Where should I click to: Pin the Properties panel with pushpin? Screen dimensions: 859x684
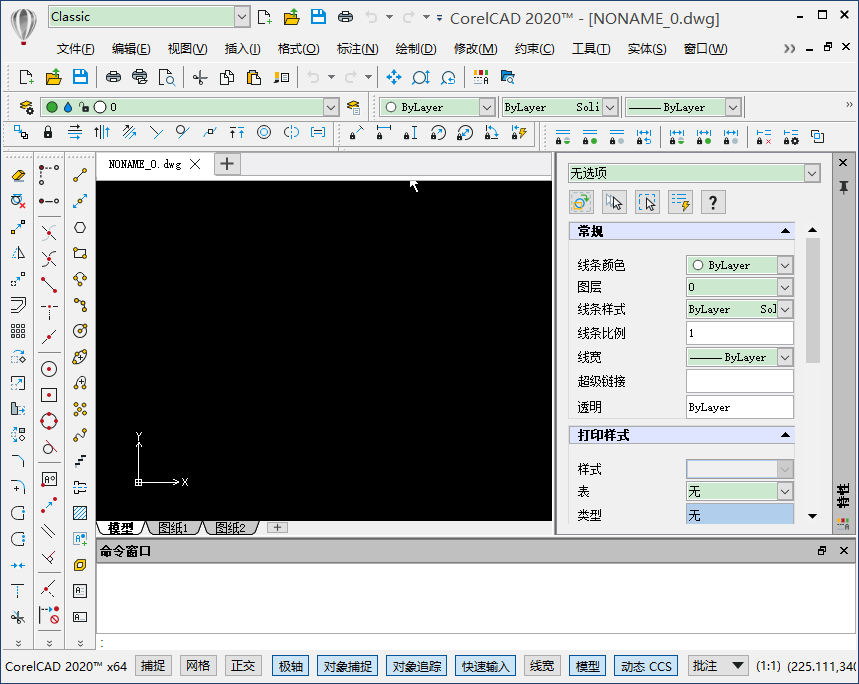point(844,187)
